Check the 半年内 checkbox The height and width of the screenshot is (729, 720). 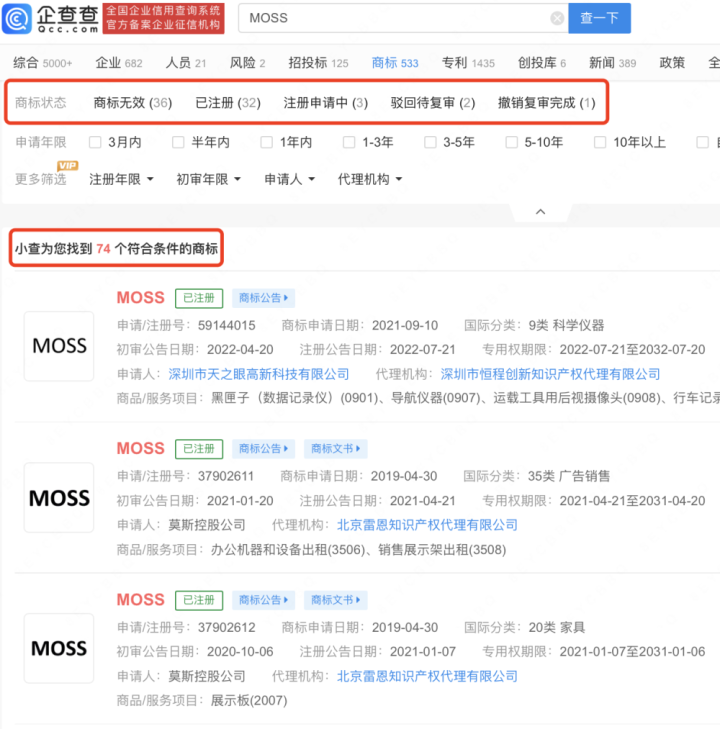[178, 142]
